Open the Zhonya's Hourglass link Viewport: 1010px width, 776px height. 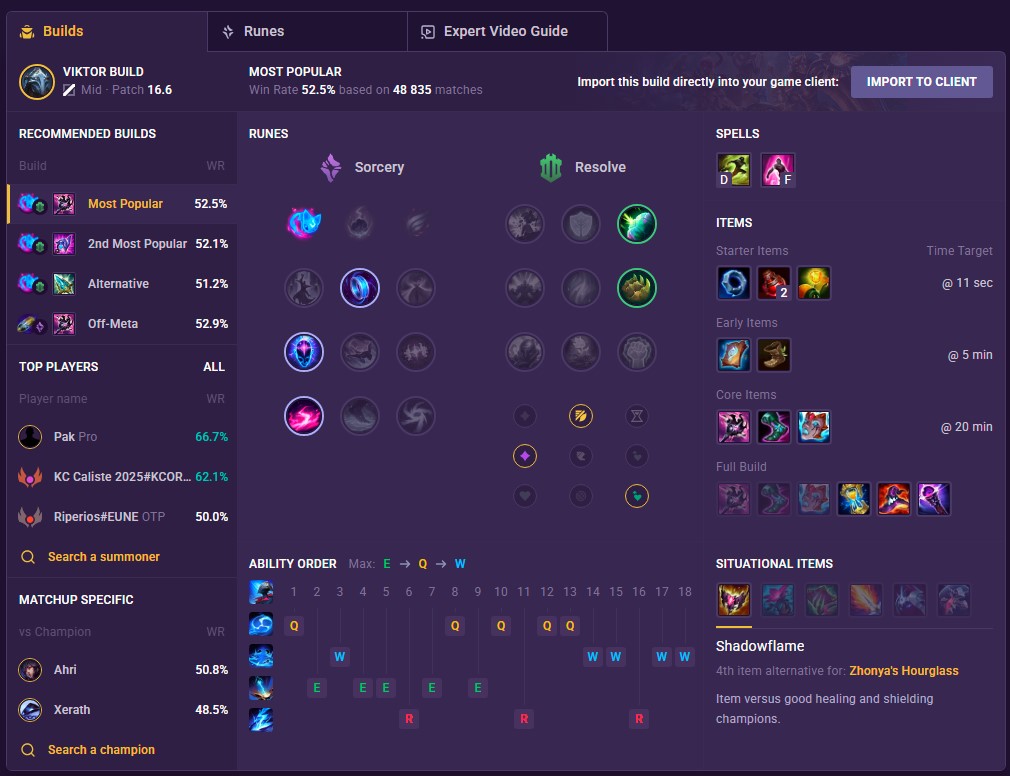[904, 670]
